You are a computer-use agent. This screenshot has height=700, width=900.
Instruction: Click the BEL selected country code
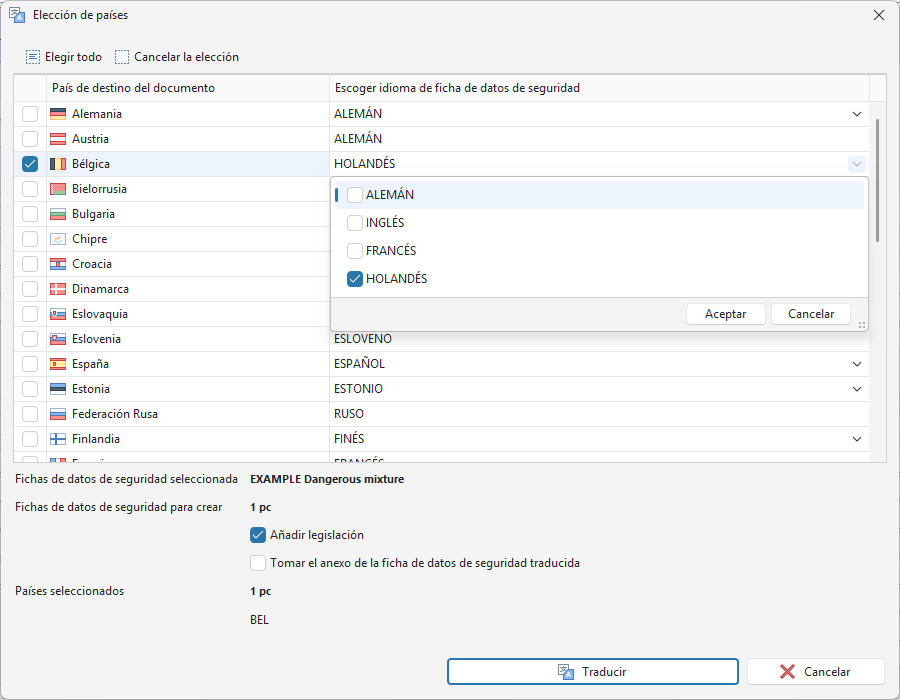point(259,620)
